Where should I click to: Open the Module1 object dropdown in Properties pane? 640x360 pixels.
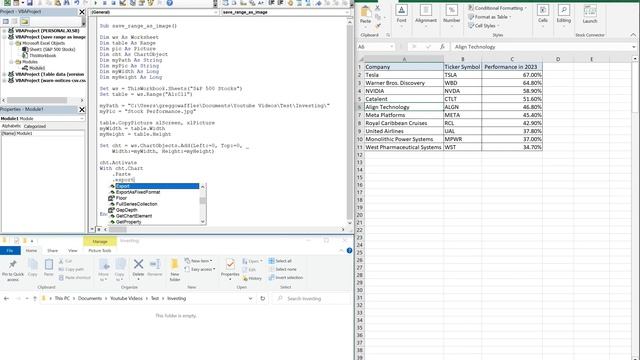coord(82,118)
